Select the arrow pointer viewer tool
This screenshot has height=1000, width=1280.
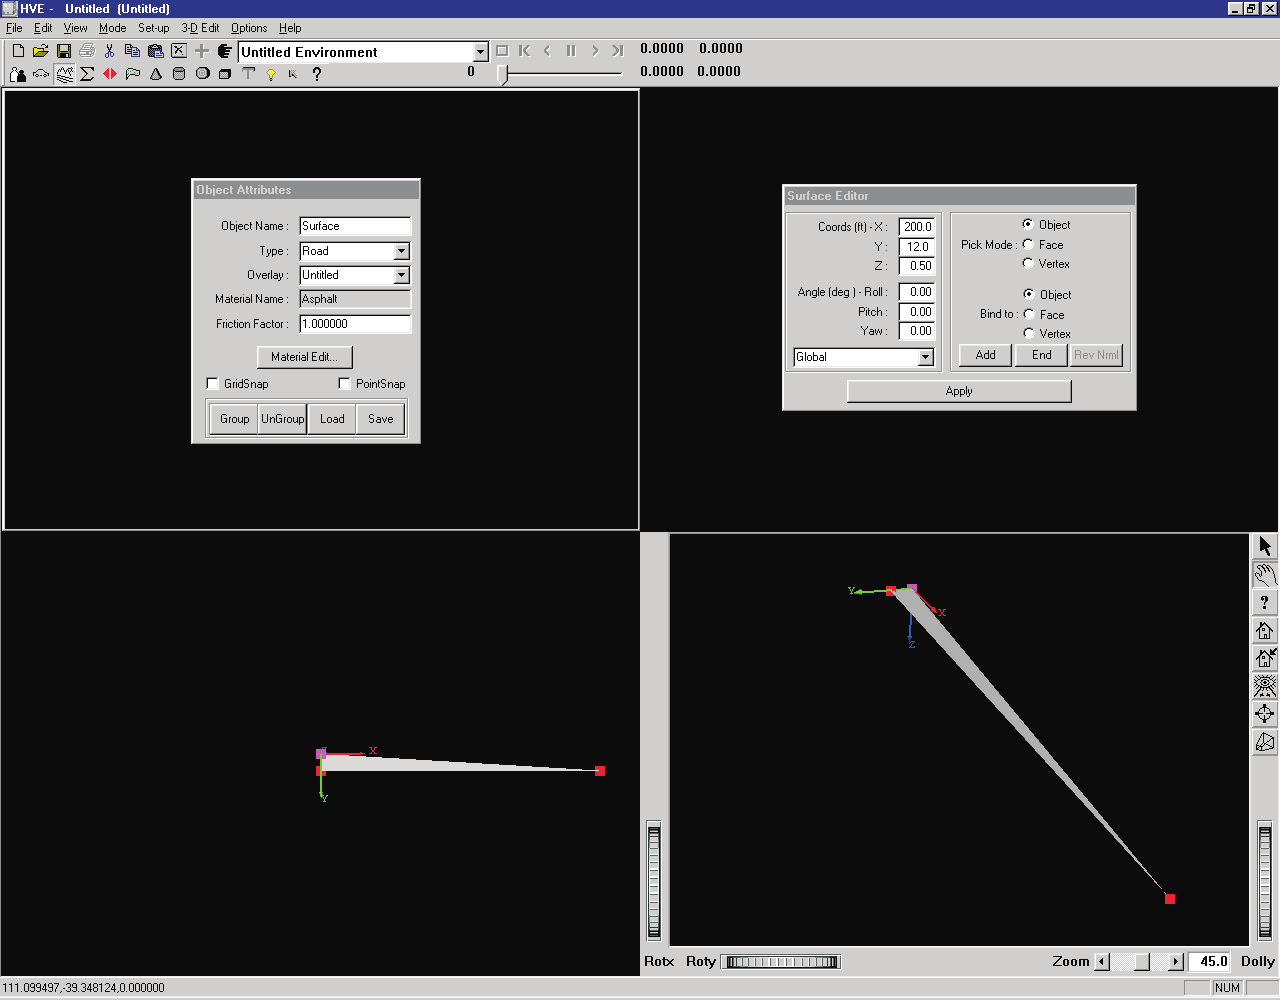pyautogui.click(x=1265, y=546)
